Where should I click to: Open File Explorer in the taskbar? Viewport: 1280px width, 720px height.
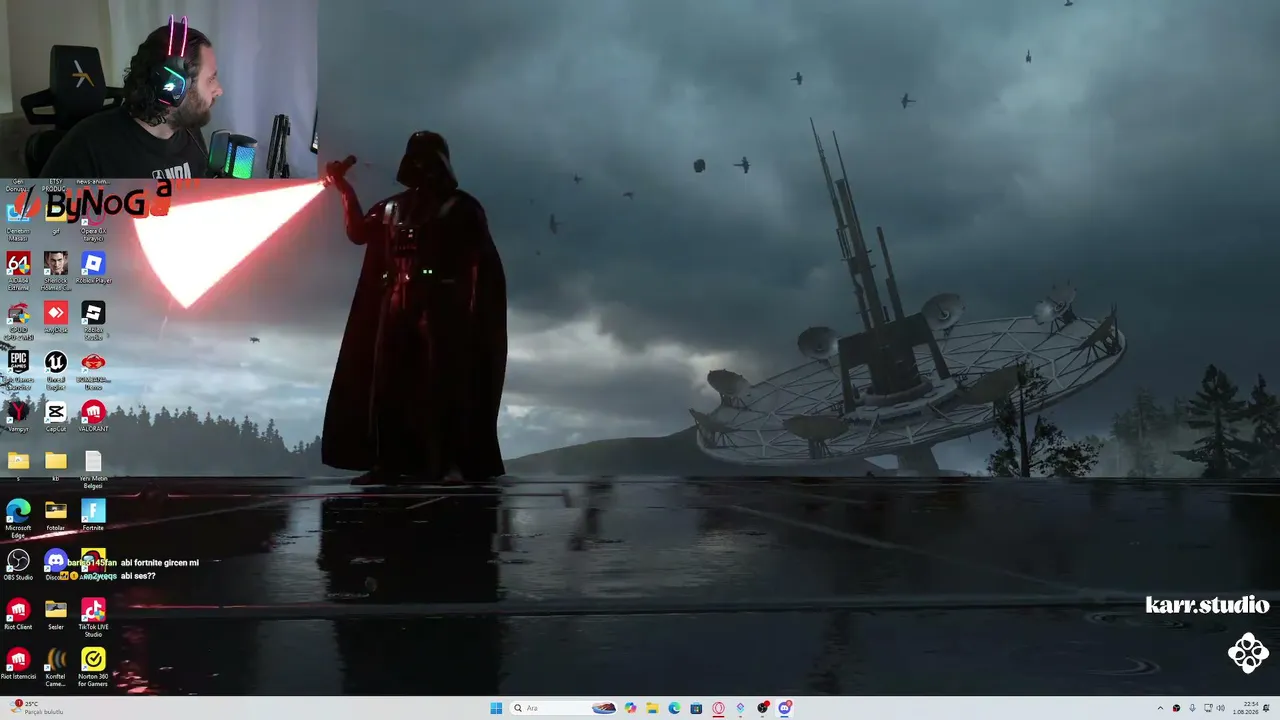[652, 708]
